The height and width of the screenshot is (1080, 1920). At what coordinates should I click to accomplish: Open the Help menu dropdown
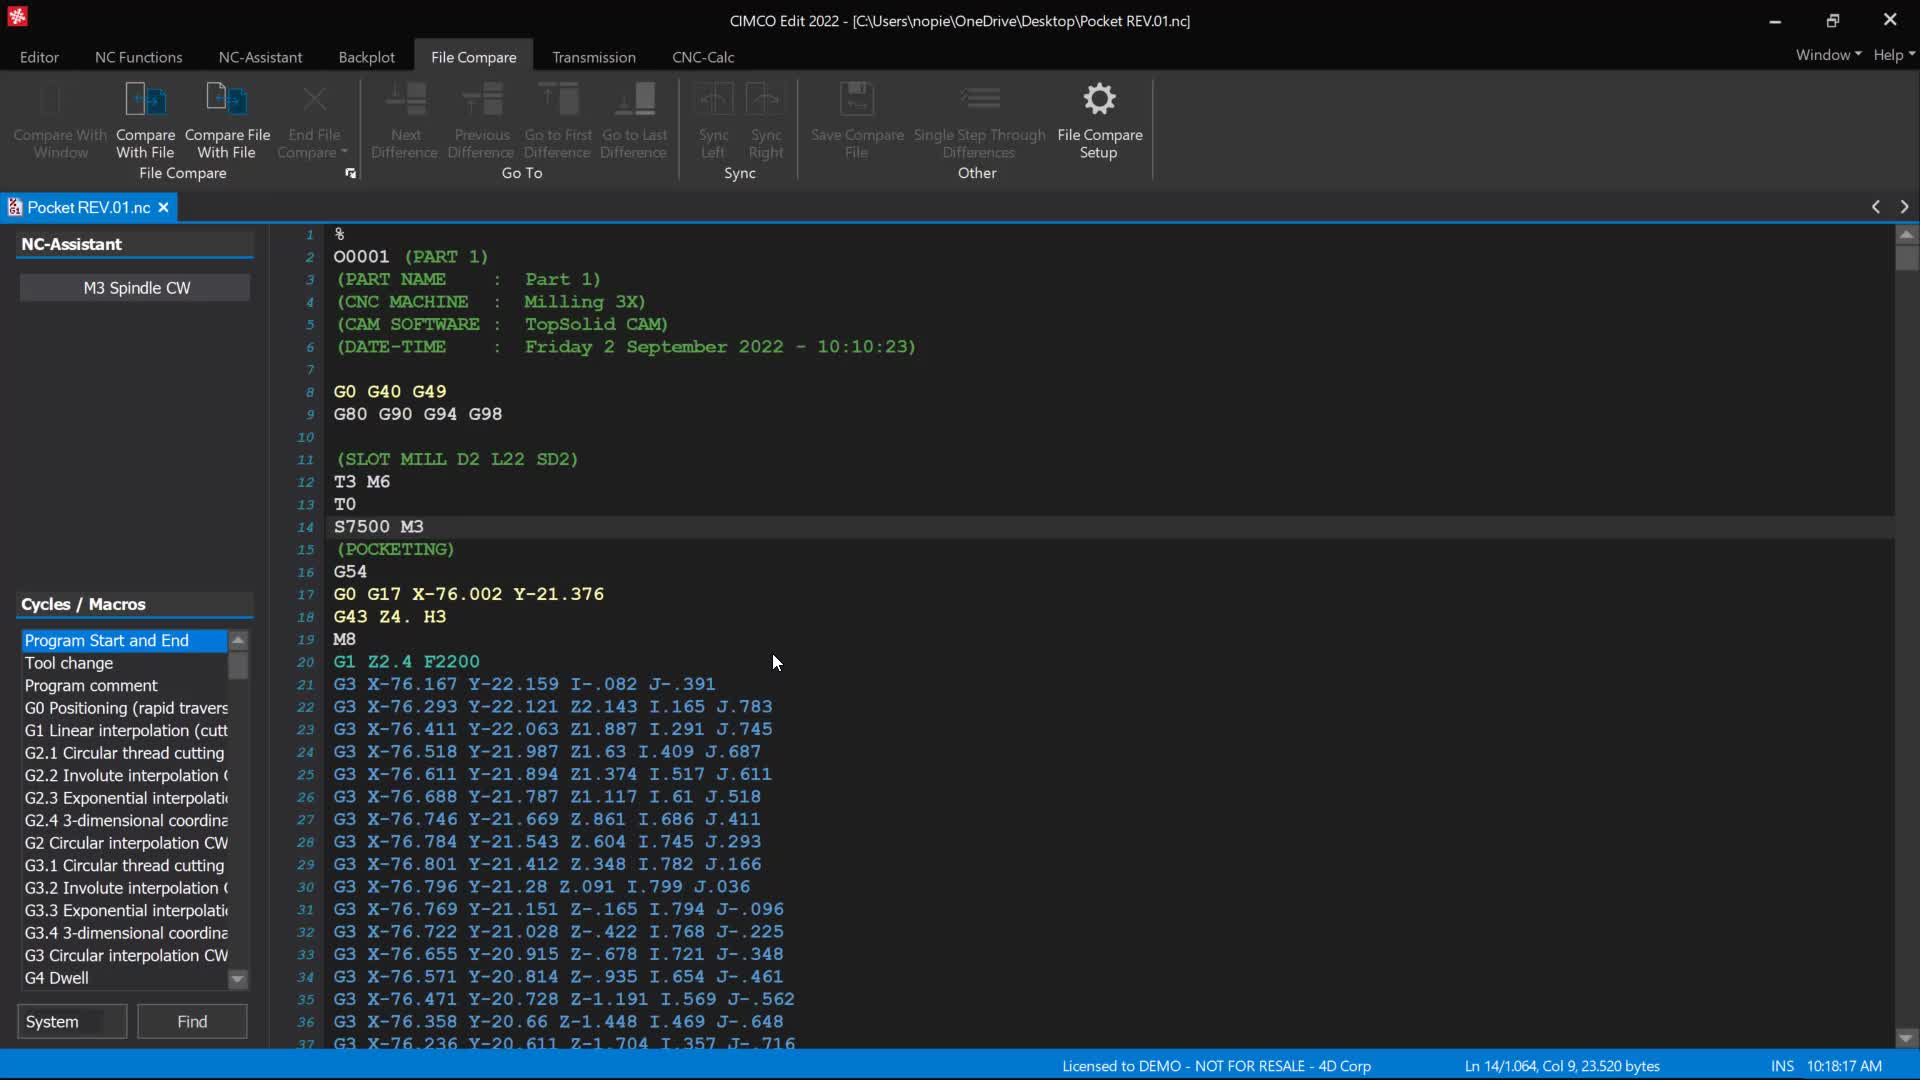point(1894,55)
